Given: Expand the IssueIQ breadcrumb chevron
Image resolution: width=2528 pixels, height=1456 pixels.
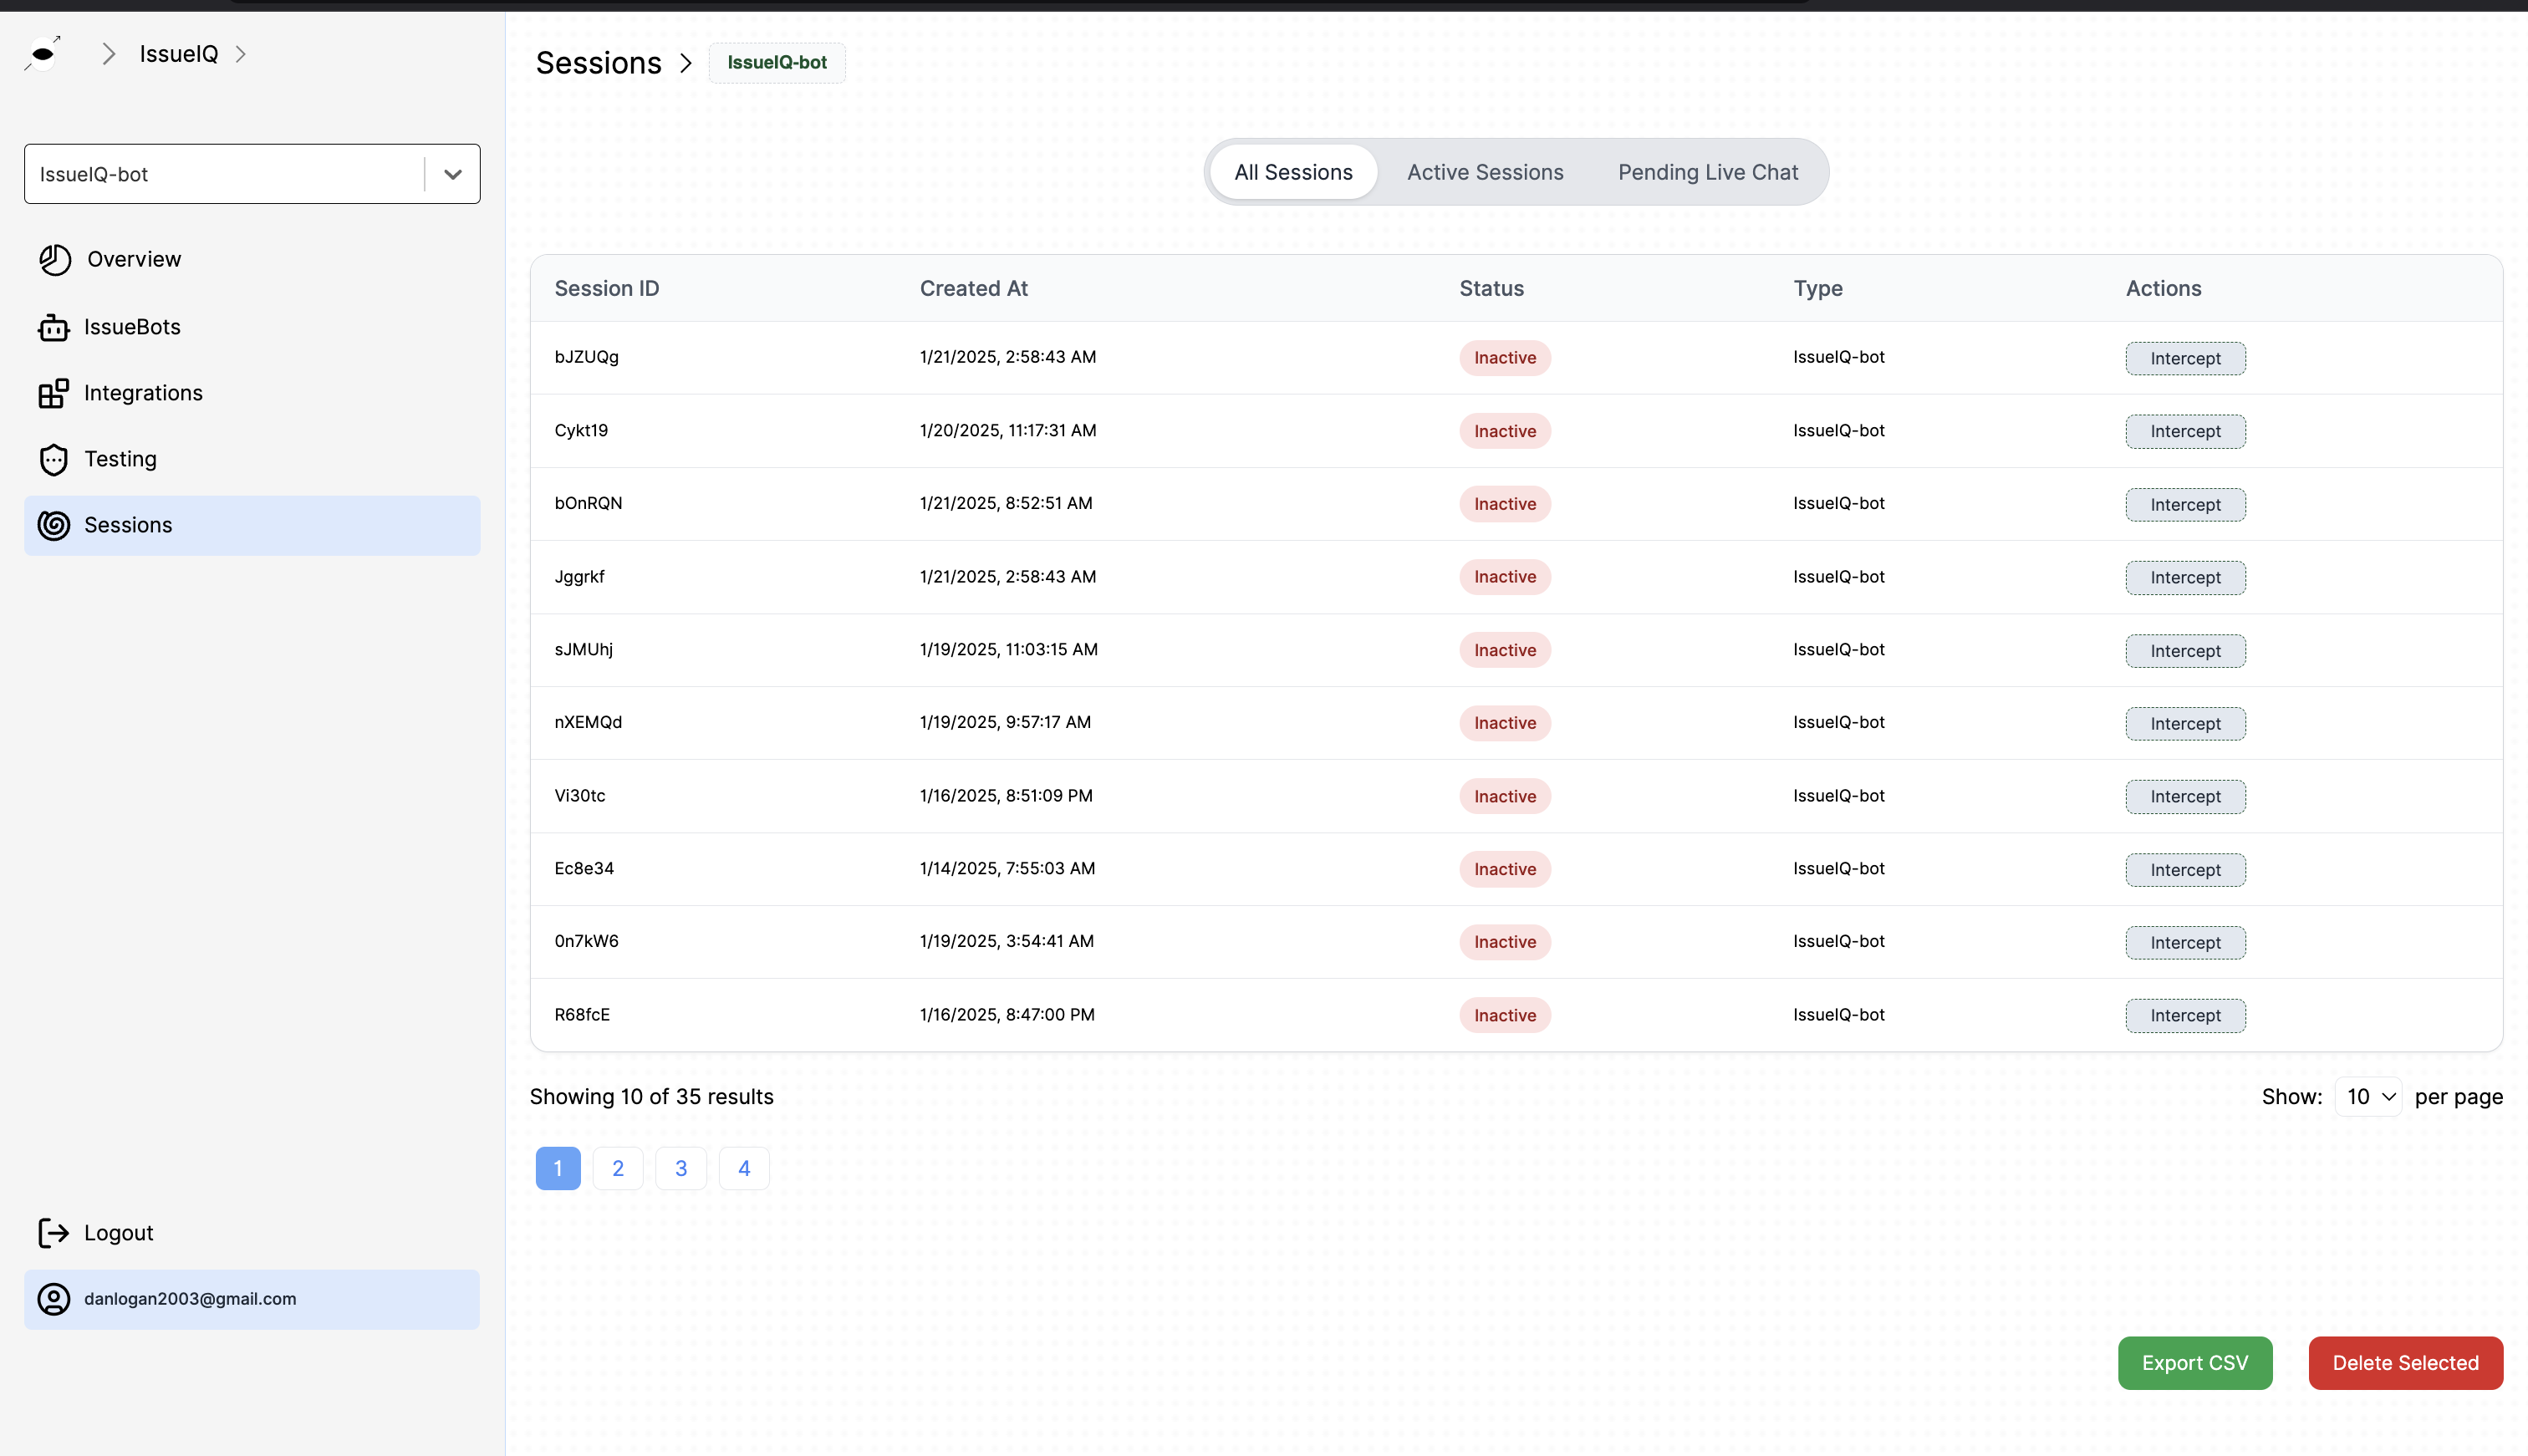Looking at the screenshot, I should coord(241,53).
